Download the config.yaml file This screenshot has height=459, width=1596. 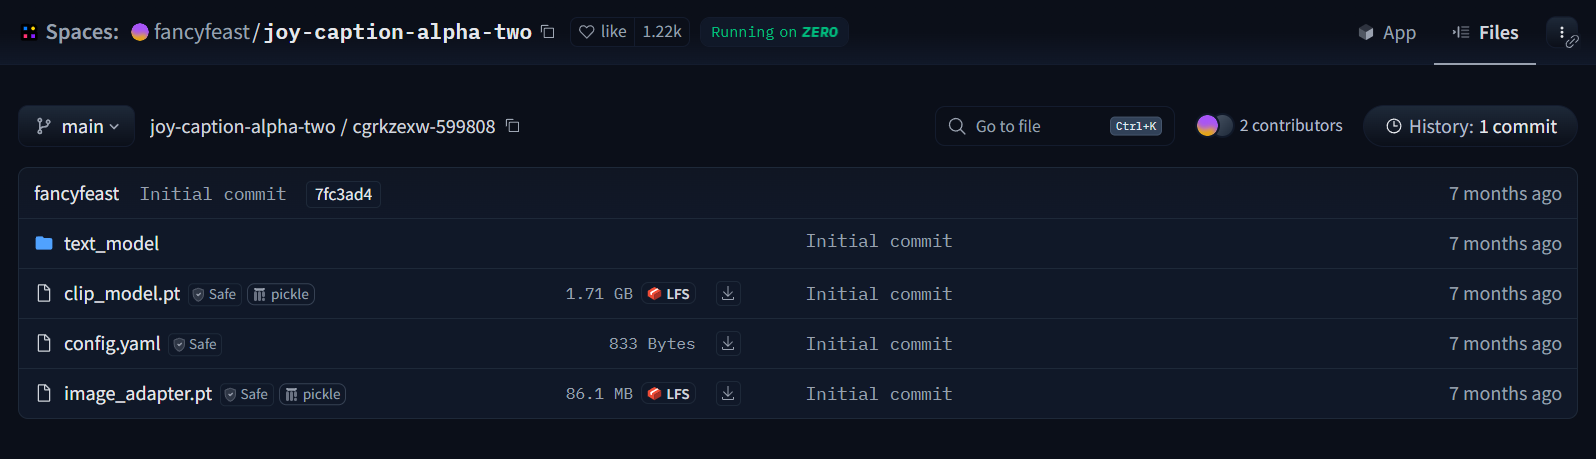pyautogui.click(x=728, y=343)
